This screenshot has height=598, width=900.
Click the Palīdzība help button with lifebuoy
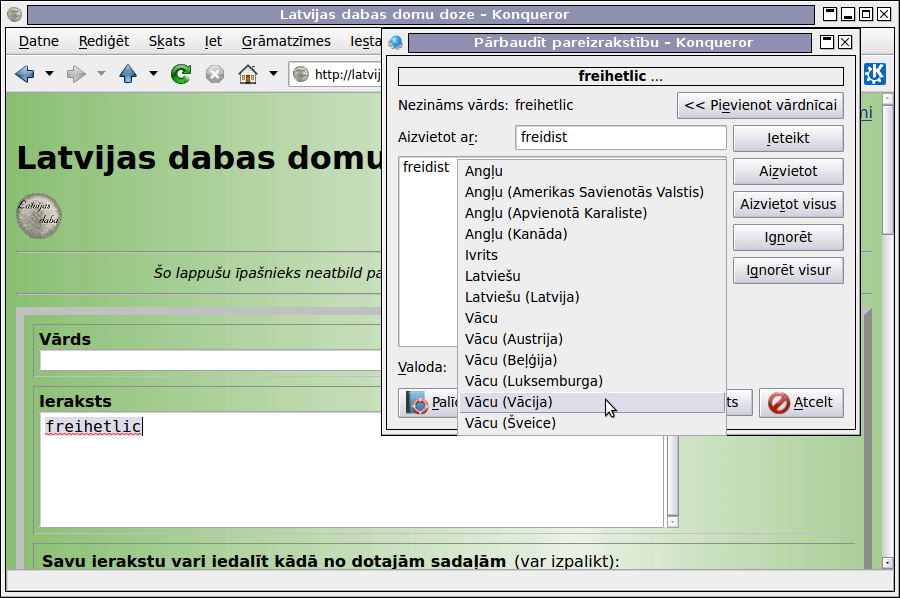point(428,403)
